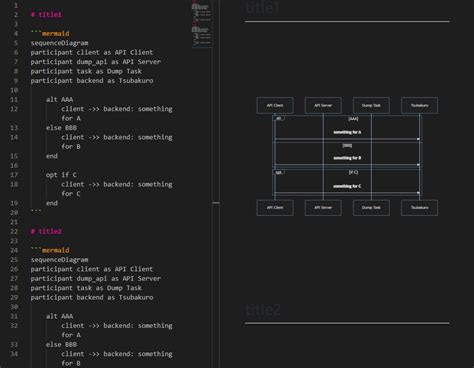Click the 'opt' frame label in the diagram
This screenshot has height=368, width=474.
click(279, 172)
